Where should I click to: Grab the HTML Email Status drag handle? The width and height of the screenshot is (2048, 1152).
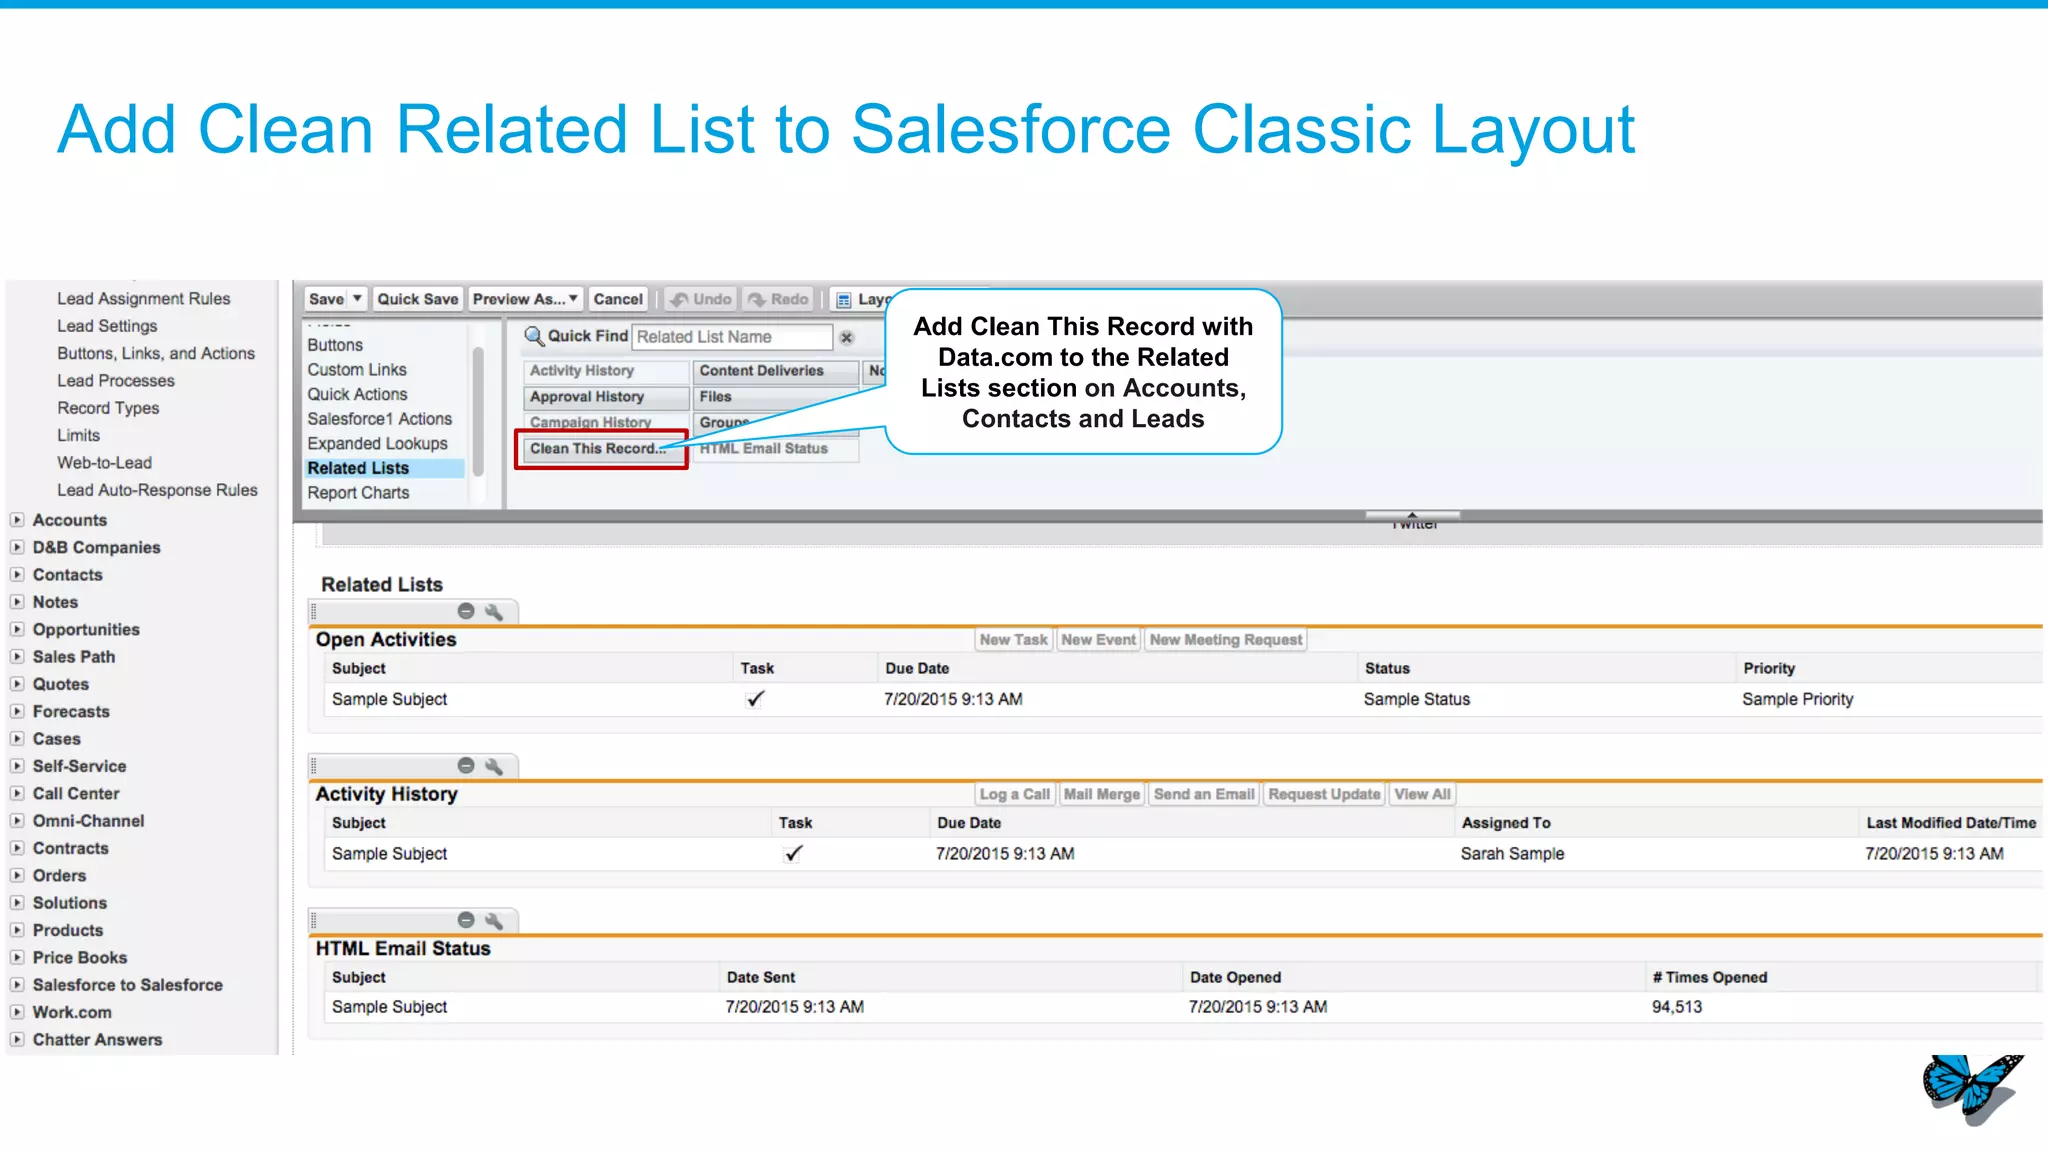[313, 920]
